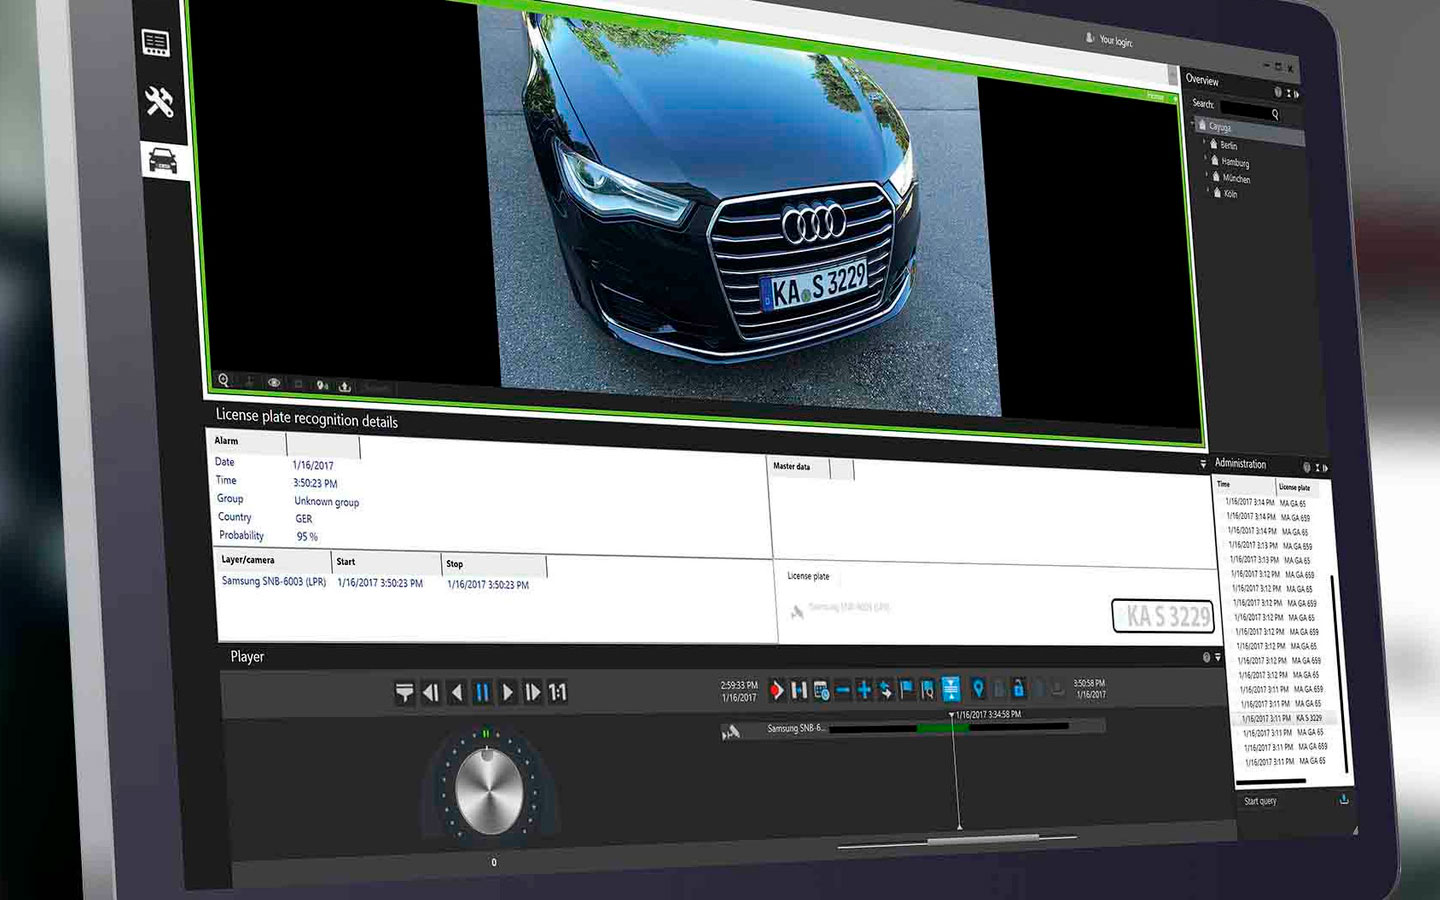
Task: Click the jog dial speed knob
Action: click(488, 791)
